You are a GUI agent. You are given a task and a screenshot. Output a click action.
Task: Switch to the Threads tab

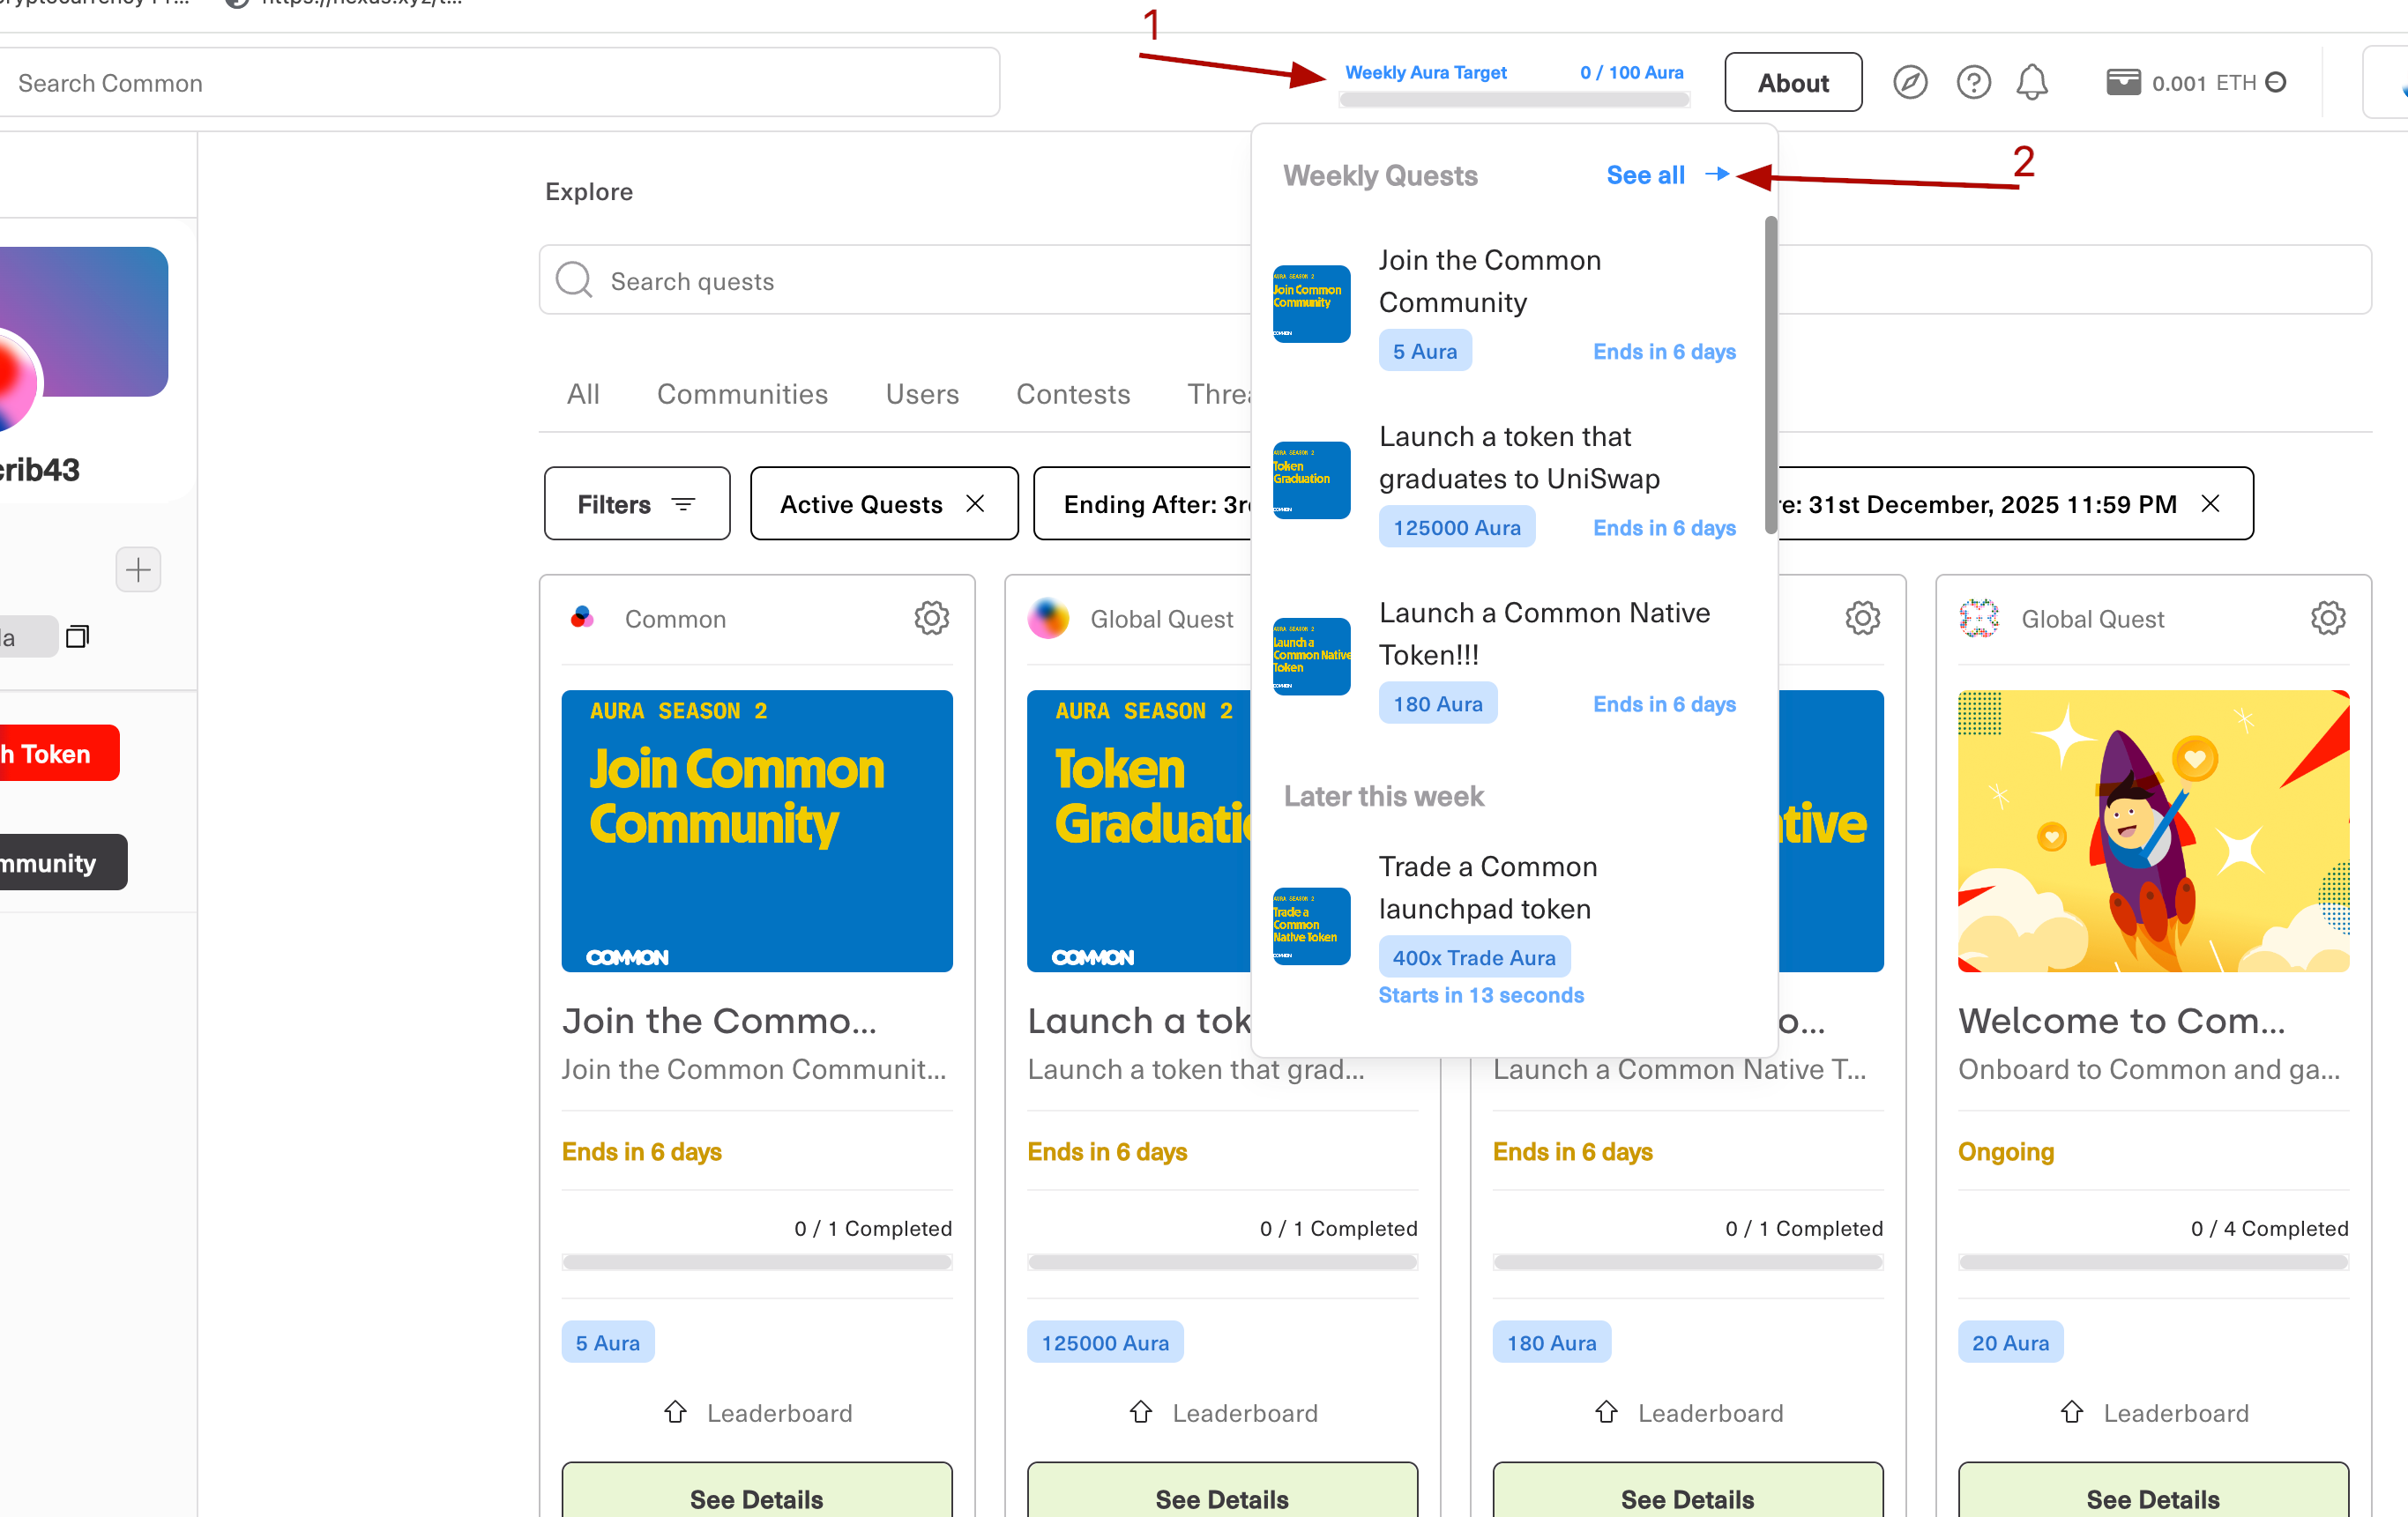1219,394
